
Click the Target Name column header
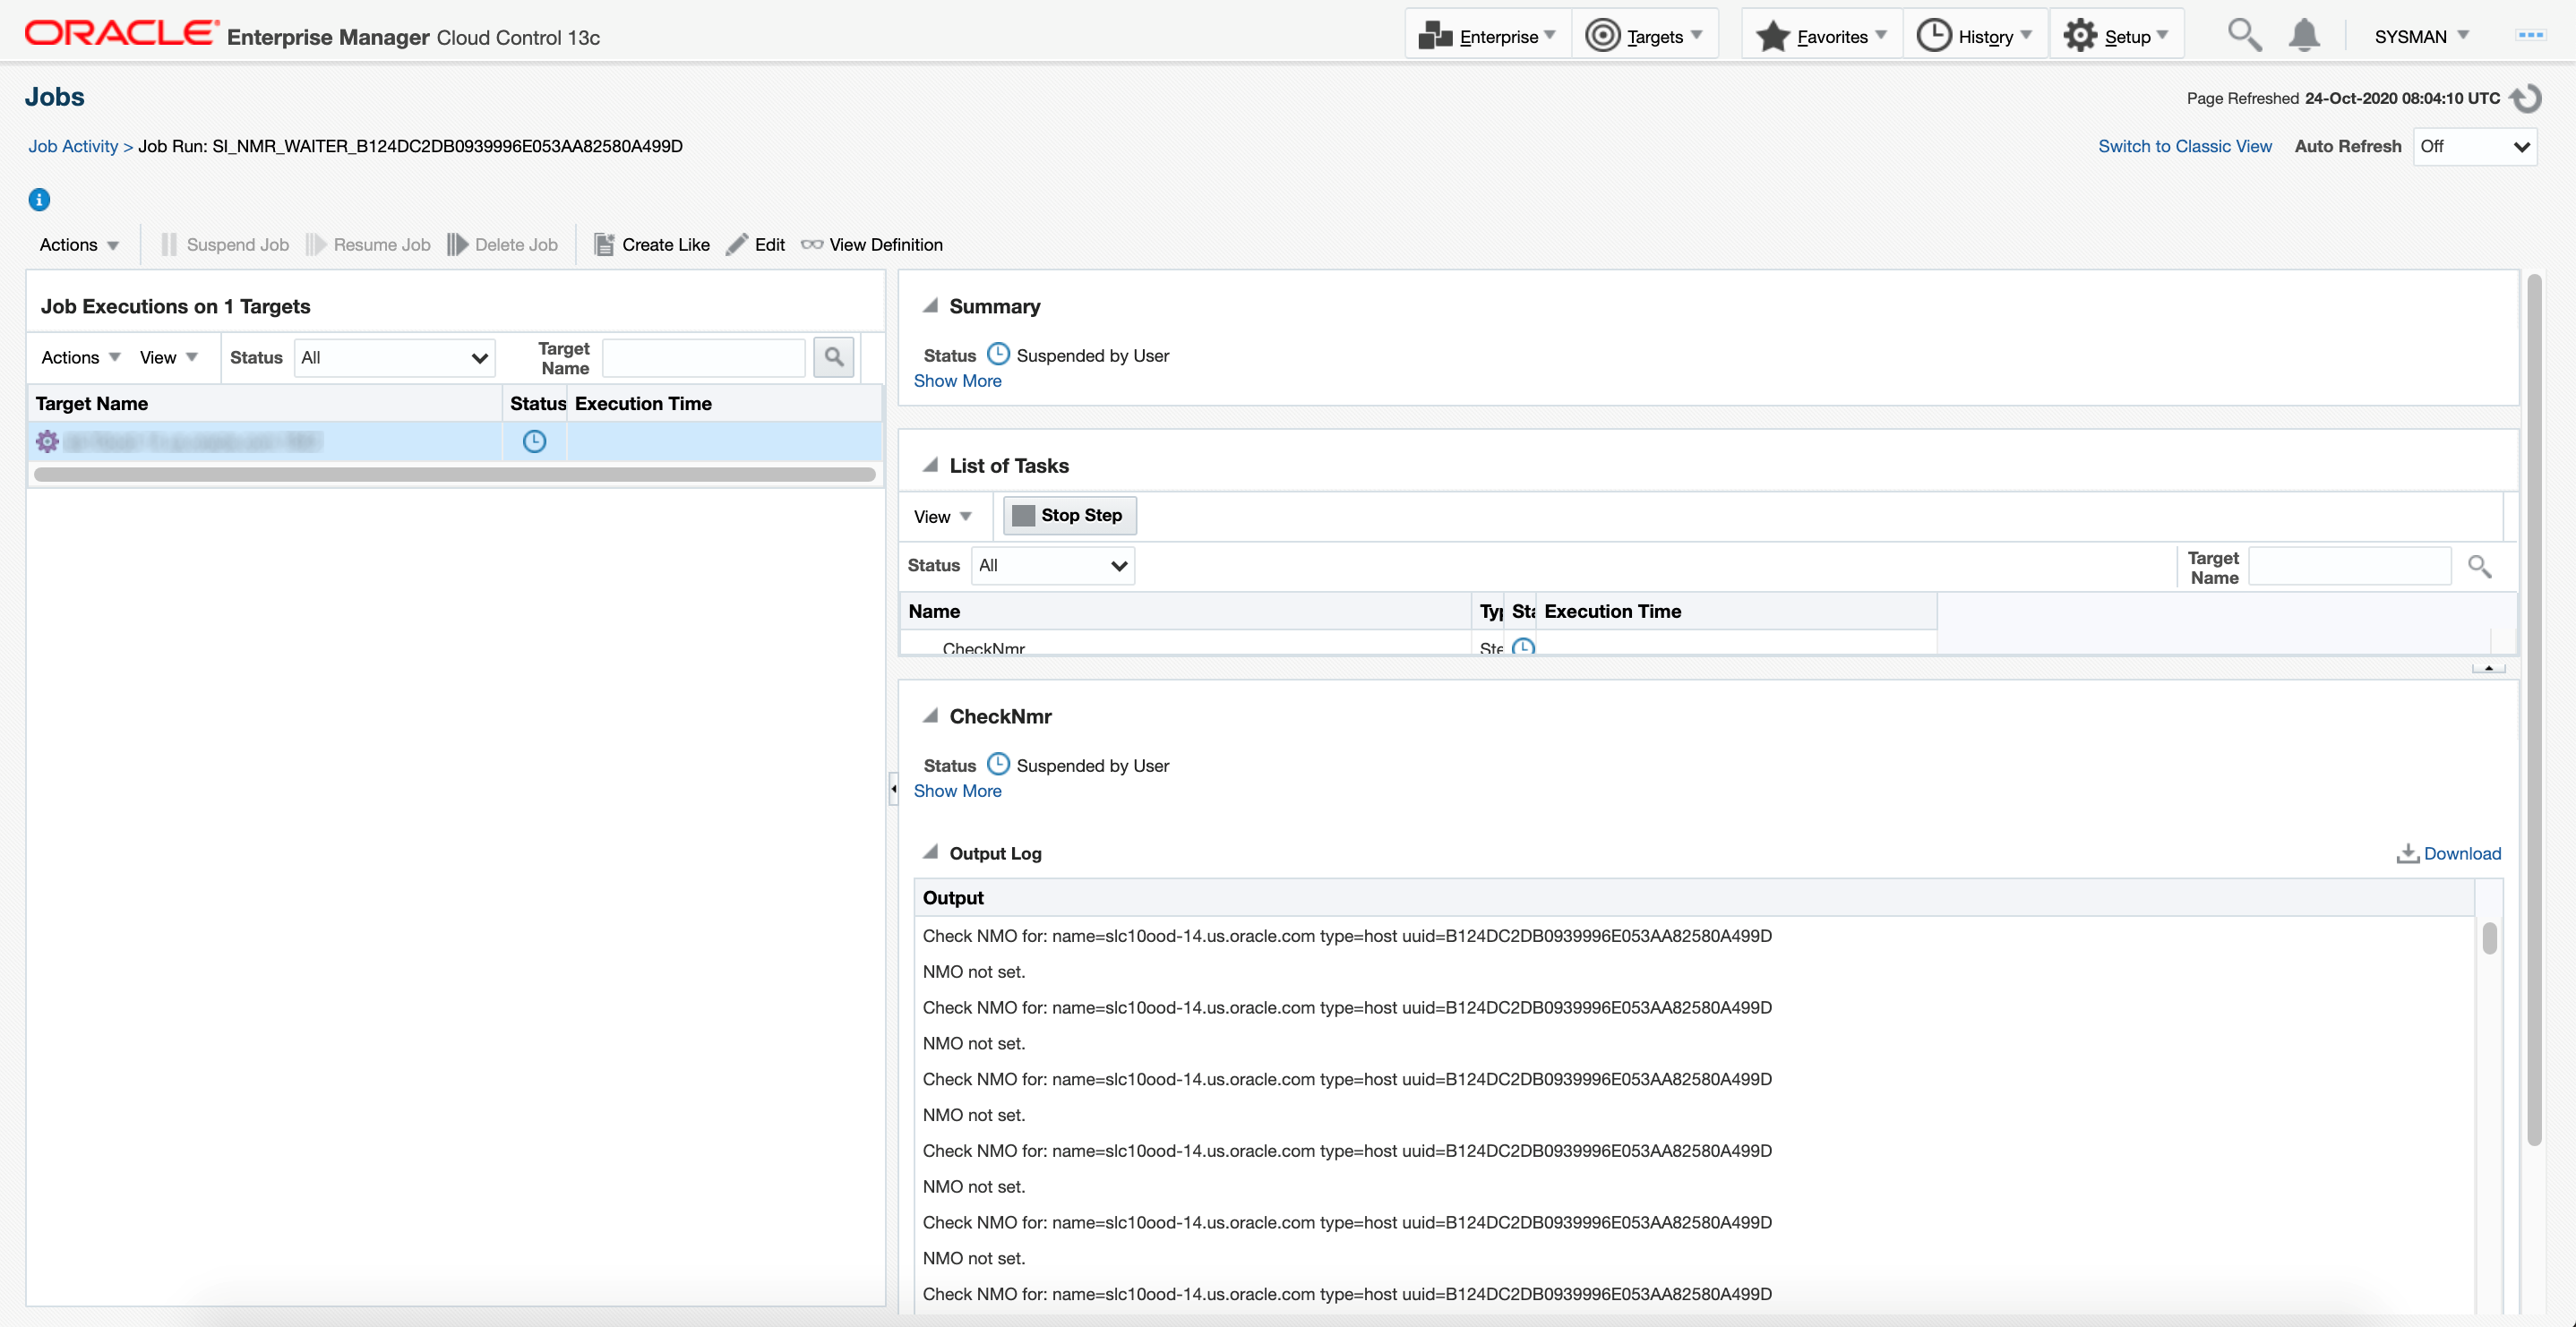(x=265, y=403)
